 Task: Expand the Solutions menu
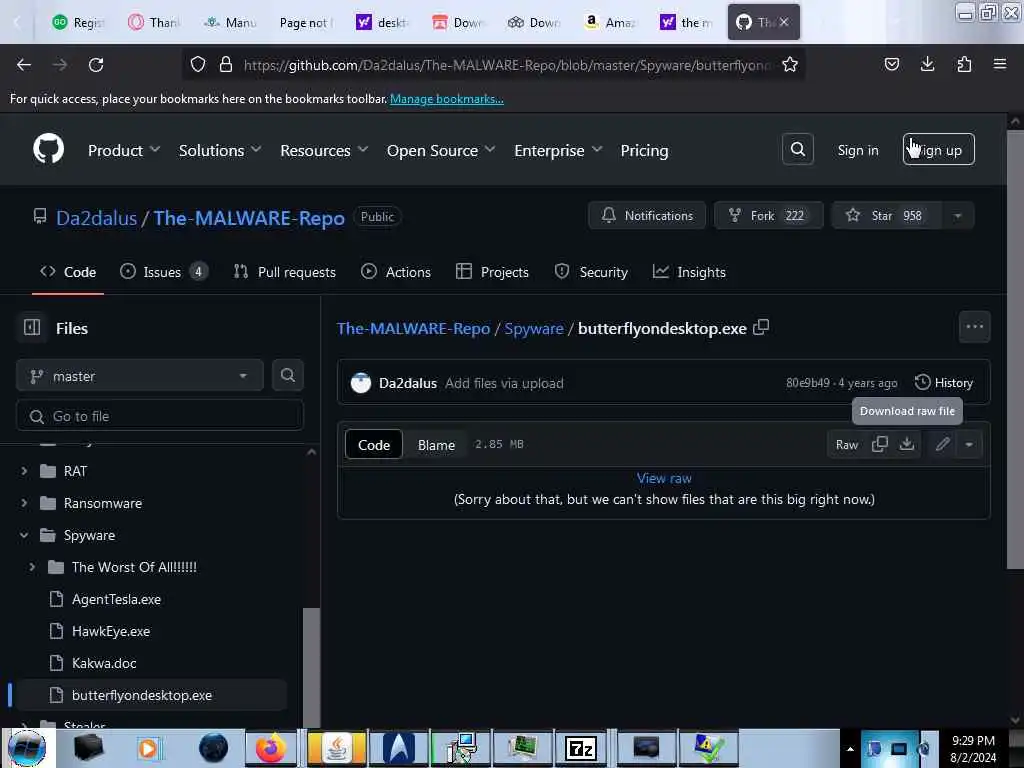pyautogui.click(x=220, y=150)
